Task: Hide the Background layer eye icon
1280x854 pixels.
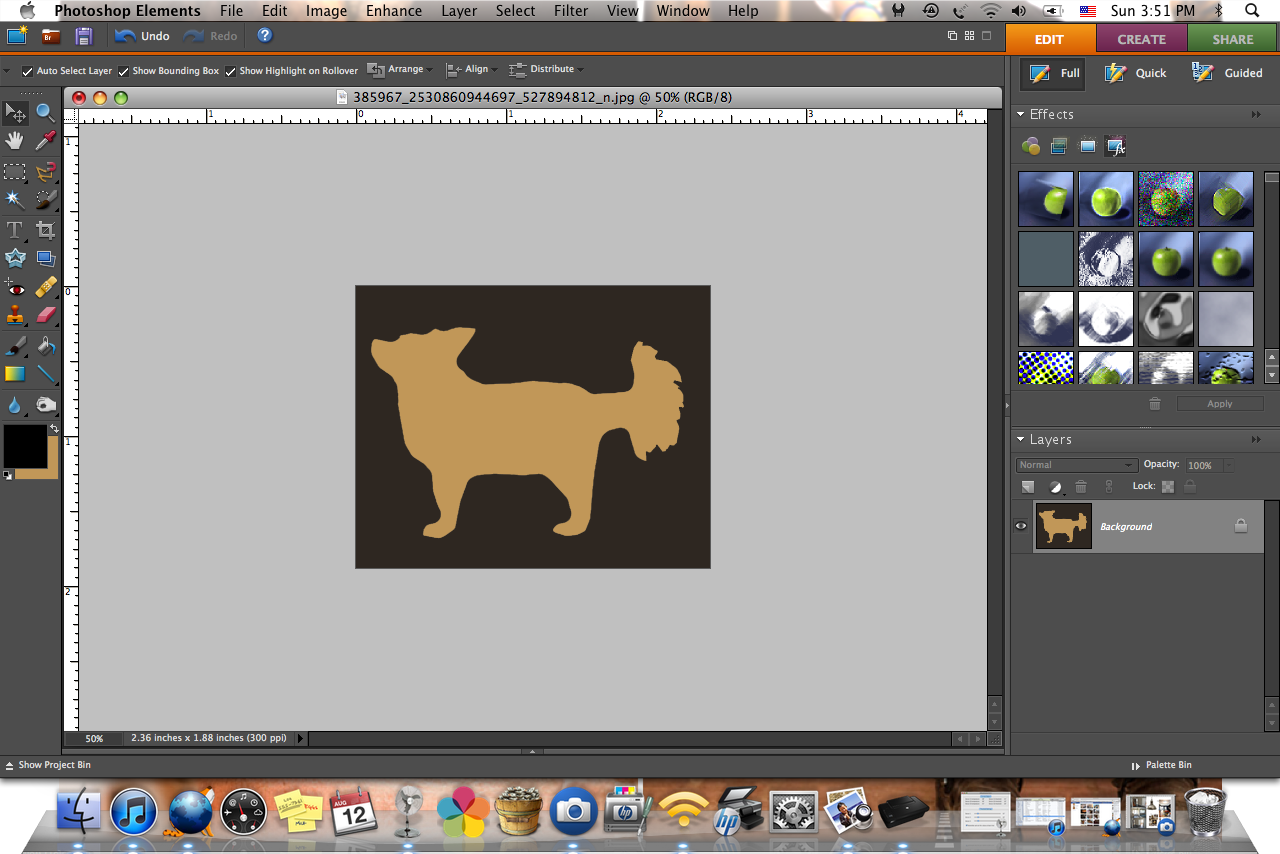Action: coord(1021,525)
